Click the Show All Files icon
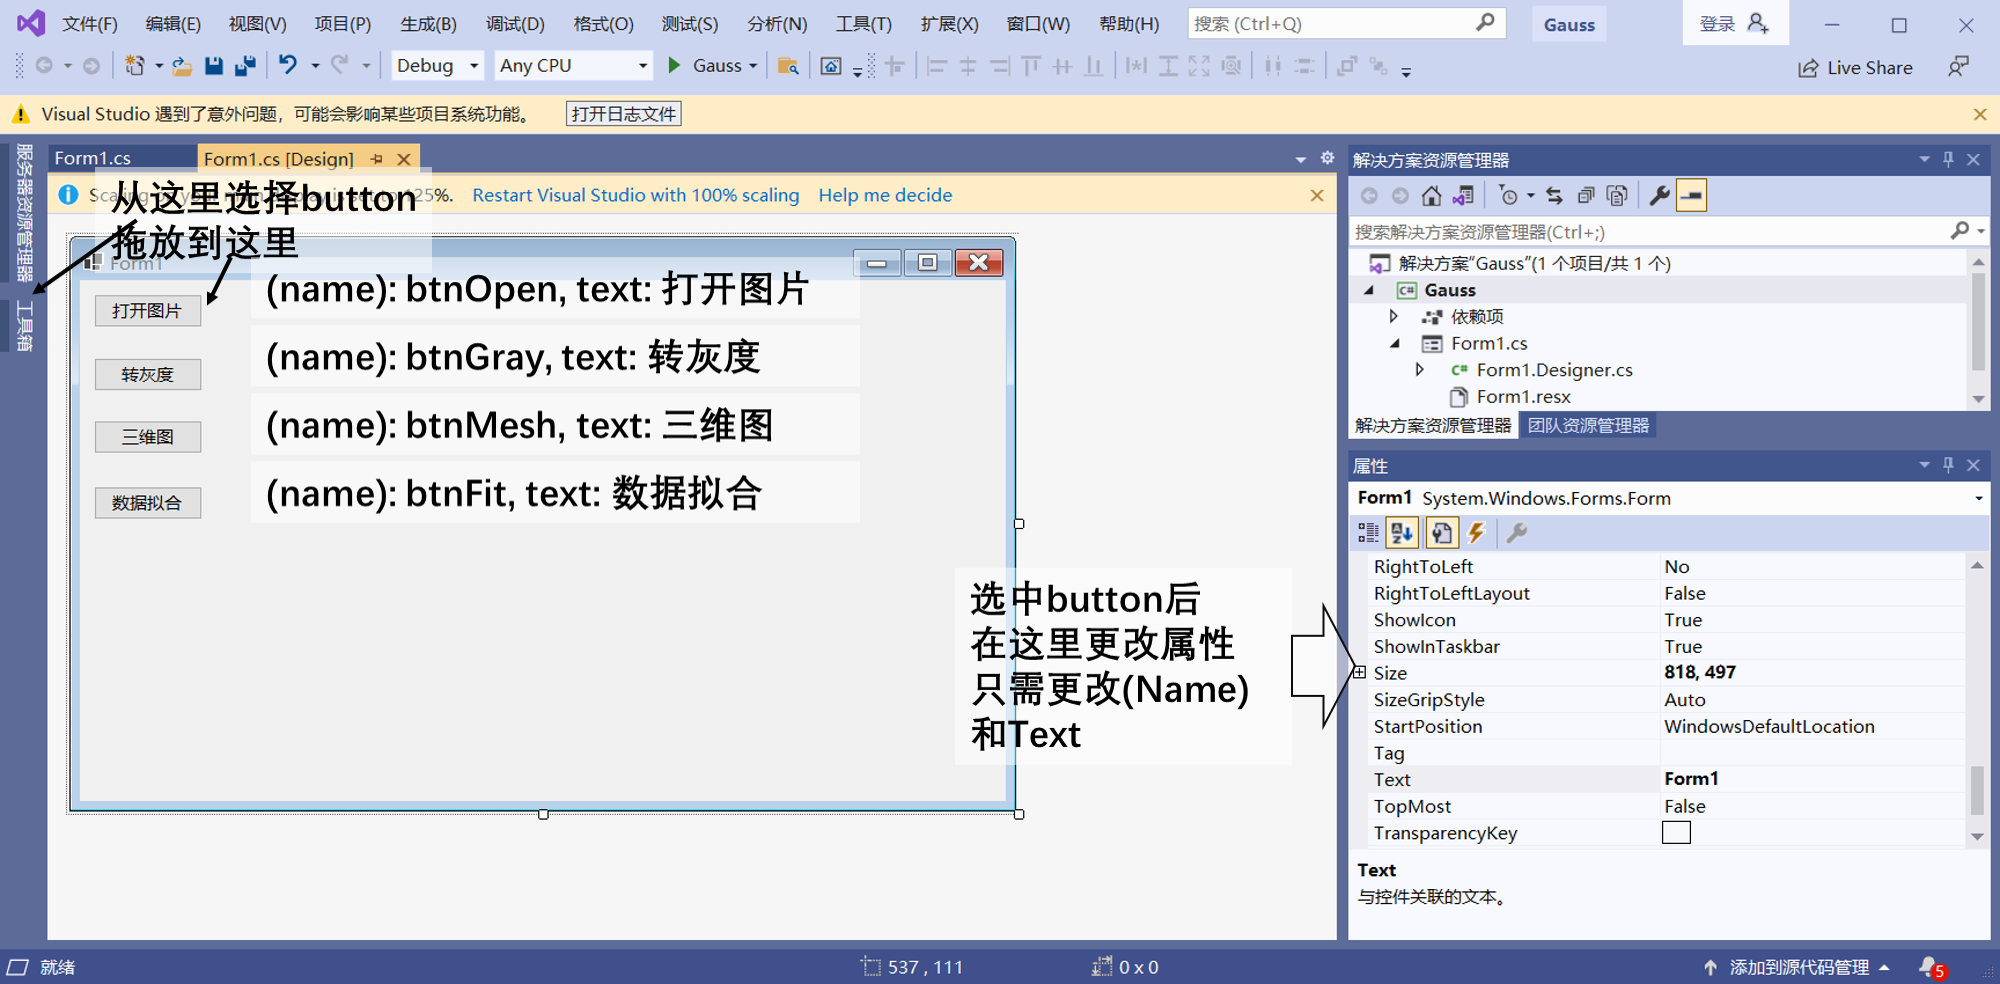The width and height of the screenshot is (2000, 984). (x=1617, y=196)
